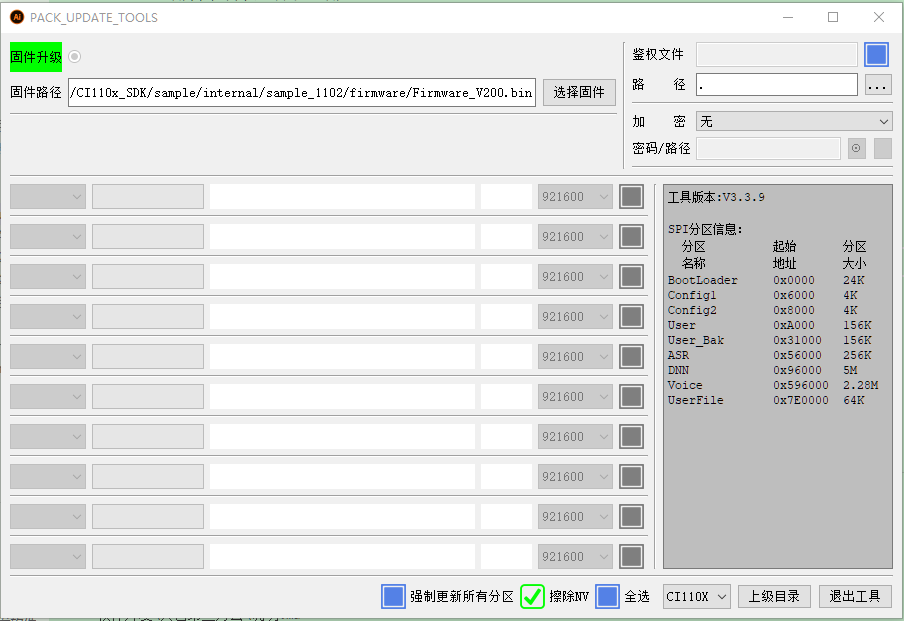Click the 0x596000 start address

pos(801,385)
